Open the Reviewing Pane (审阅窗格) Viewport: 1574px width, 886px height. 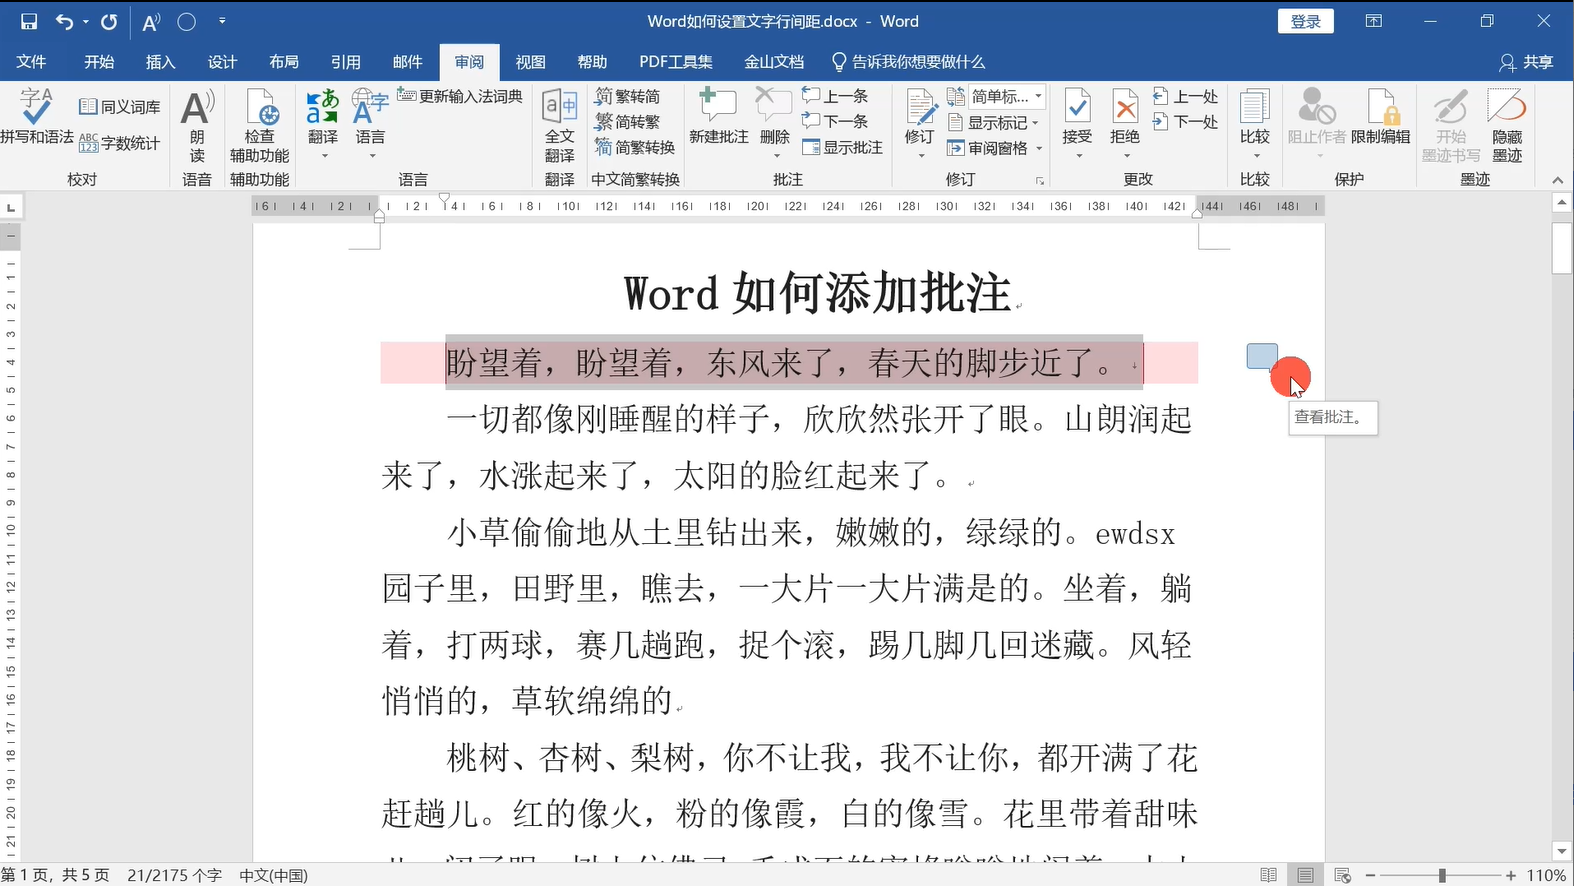[995, 148]
